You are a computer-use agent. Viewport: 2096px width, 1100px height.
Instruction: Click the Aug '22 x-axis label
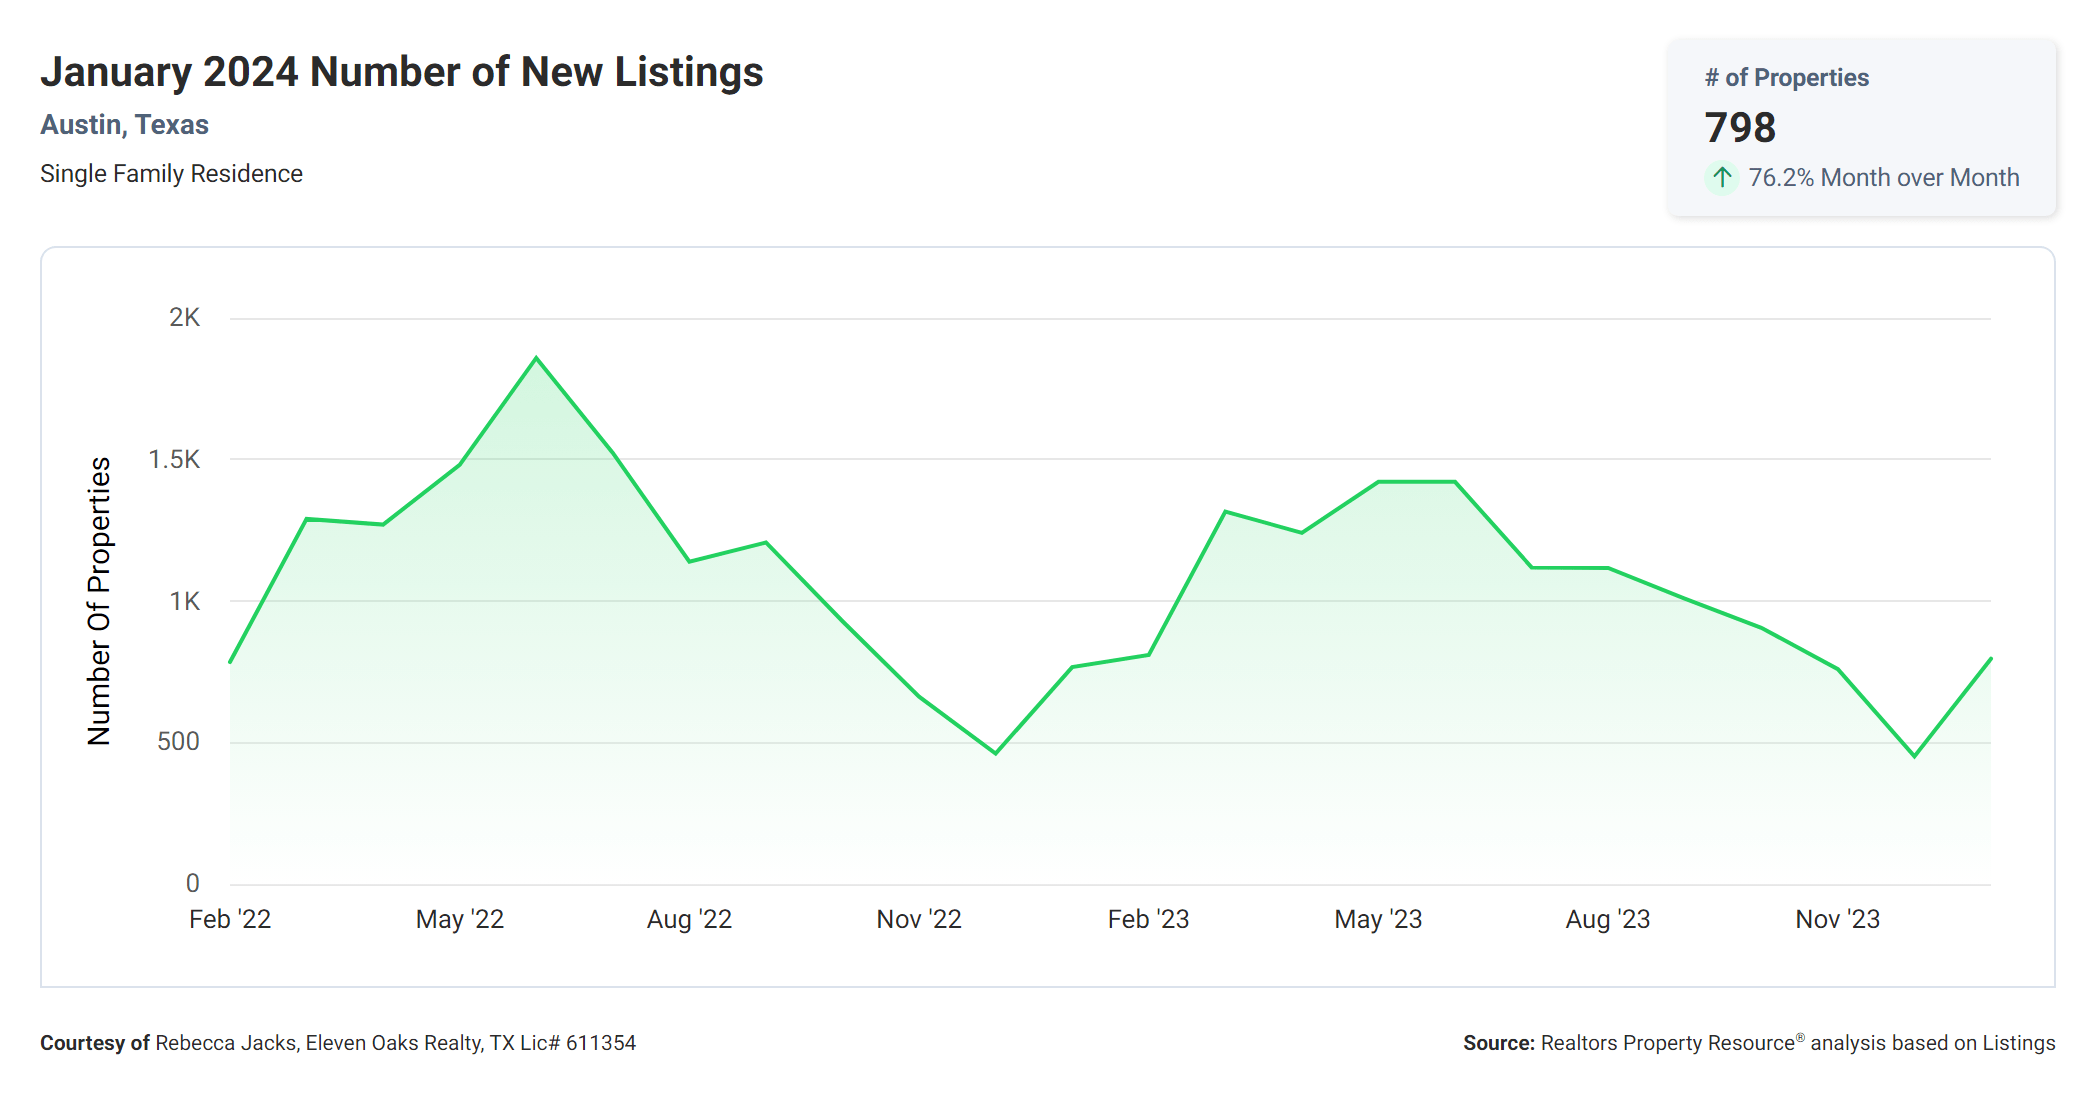pyautogui.click(x=689, y=919)
